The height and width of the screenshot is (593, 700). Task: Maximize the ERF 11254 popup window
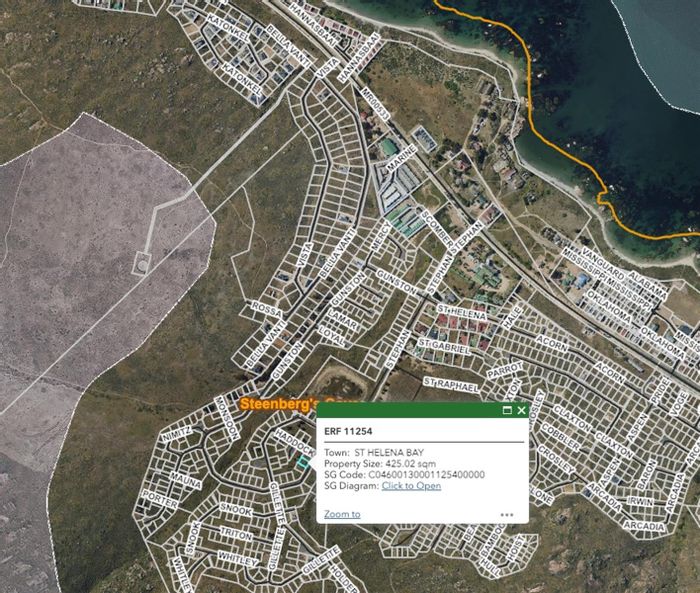pos(507,410)
